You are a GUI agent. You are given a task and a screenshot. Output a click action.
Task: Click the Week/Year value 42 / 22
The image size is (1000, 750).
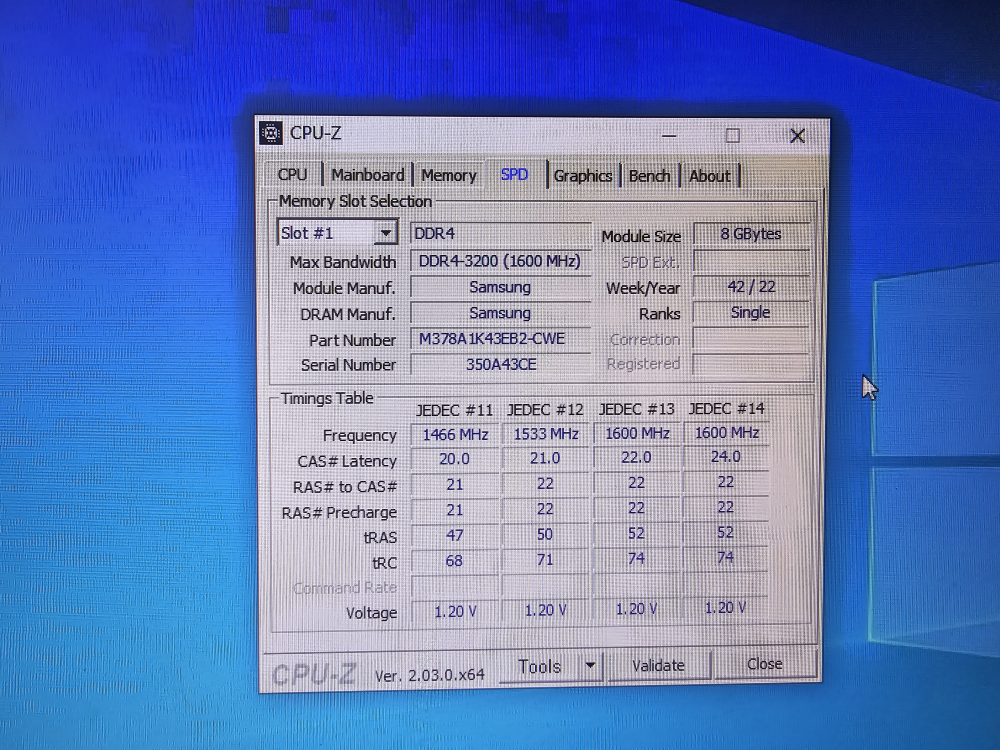coord(751,286)
